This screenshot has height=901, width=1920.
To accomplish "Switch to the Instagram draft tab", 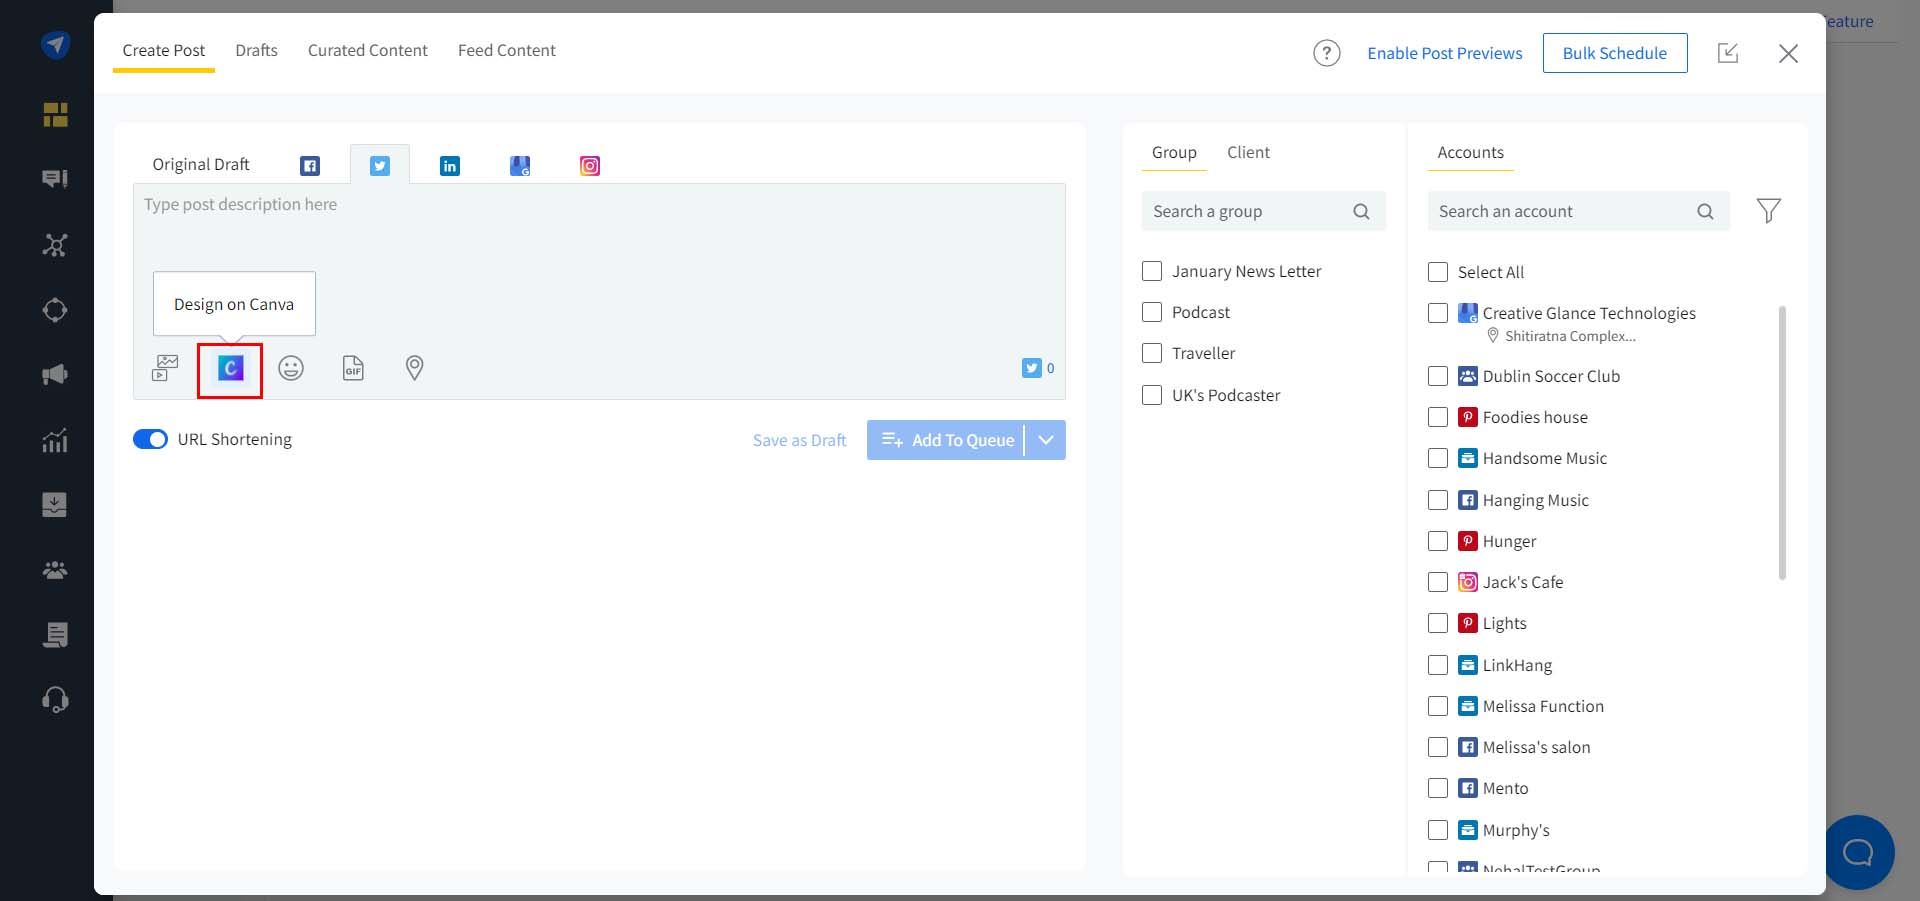I will (x=590, y=166).
